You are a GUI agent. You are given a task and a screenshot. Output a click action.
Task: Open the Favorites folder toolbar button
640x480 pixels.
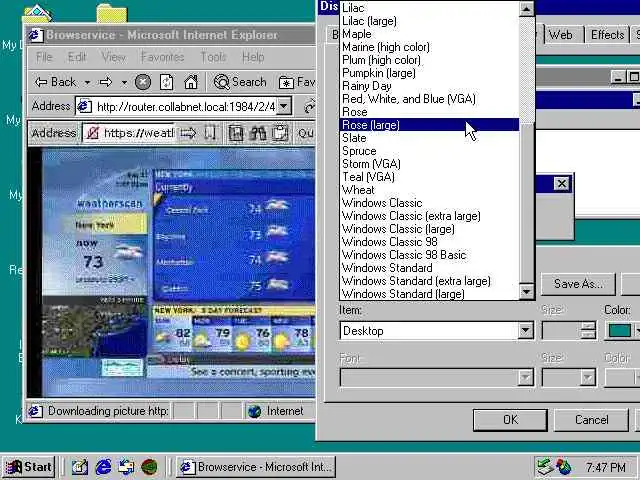click(x=297, y=82)
